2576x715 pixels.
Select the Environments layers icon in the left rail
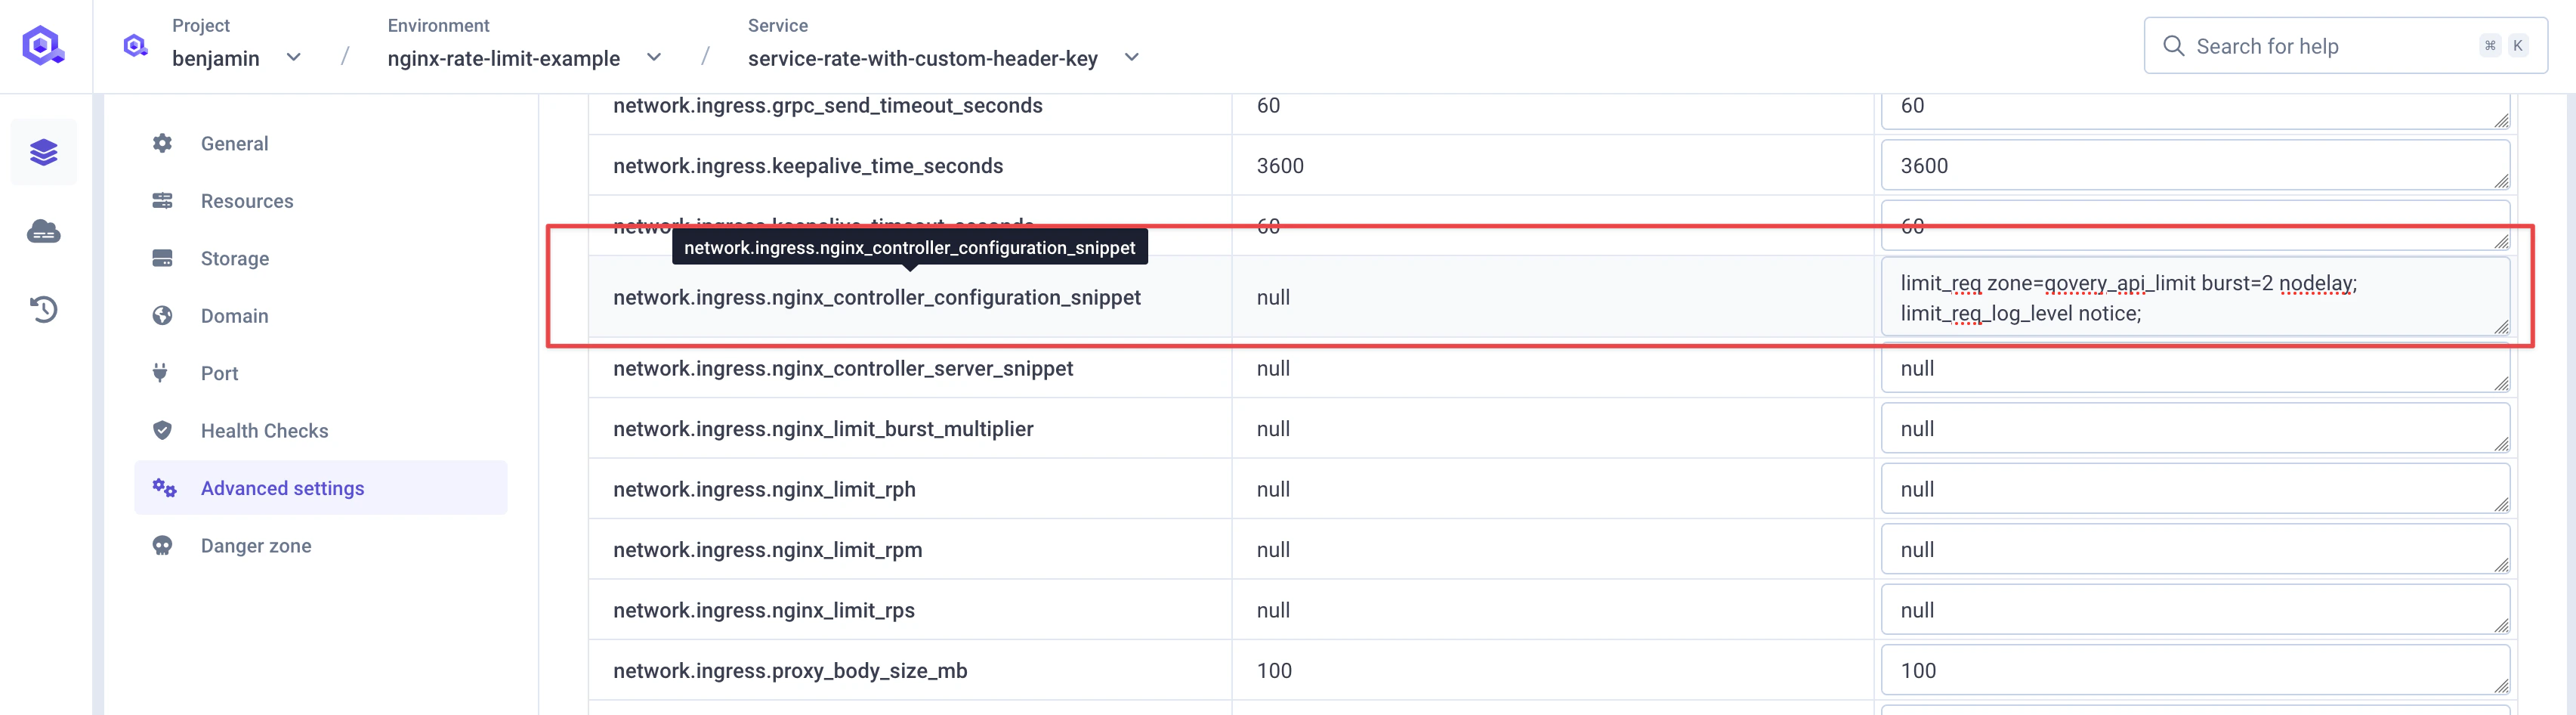pos(44,152)
